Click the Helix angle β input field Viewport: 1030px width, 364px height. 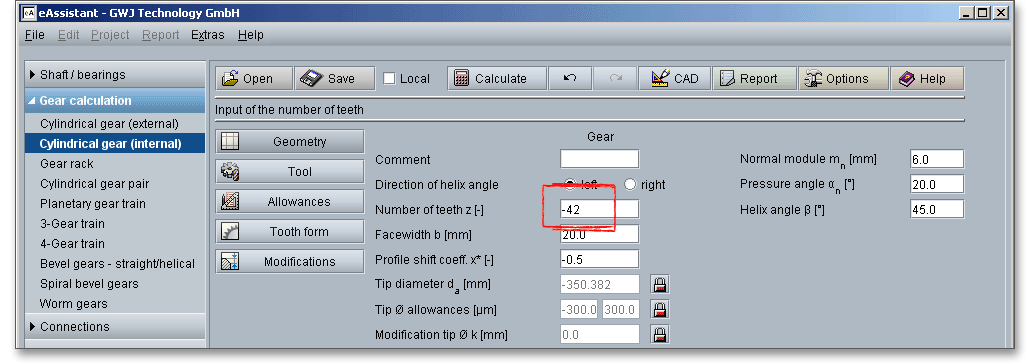[937, 210]
